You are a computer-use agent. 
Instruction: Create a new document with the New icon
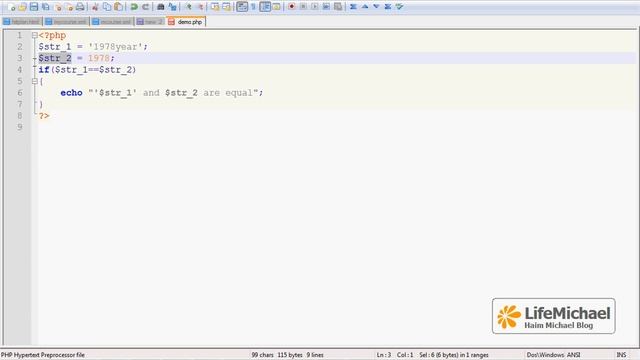(11, 7)
